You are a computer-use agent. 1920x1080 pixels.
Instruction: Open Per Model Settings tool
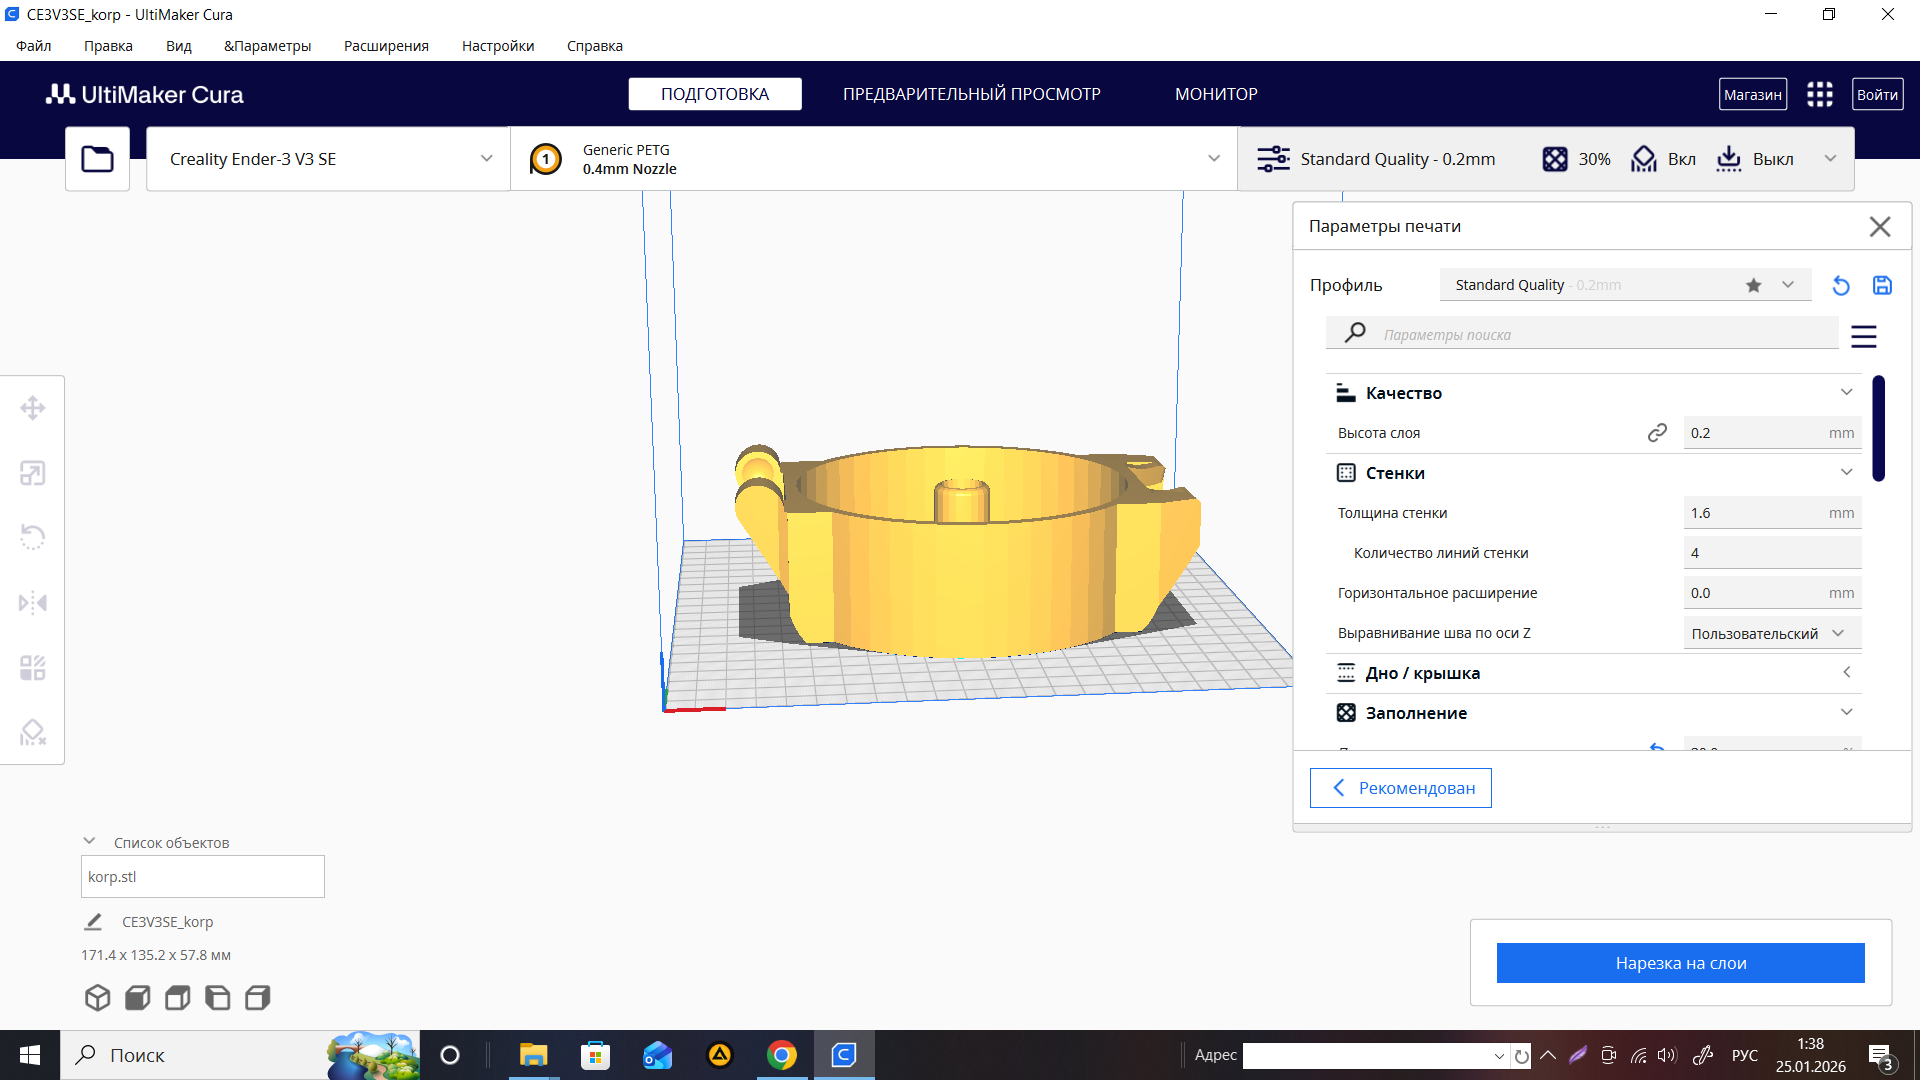pyautogui.click(x=33, y=668)
